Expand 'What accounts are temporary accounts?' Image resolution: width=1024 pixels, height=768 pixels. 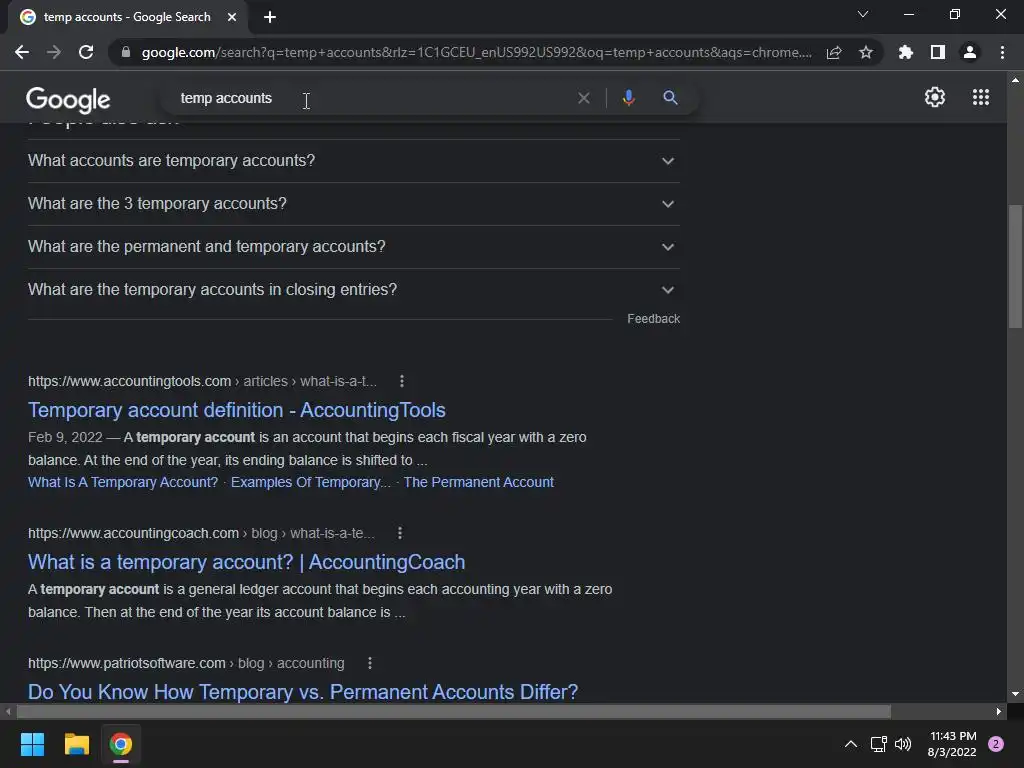353,161
